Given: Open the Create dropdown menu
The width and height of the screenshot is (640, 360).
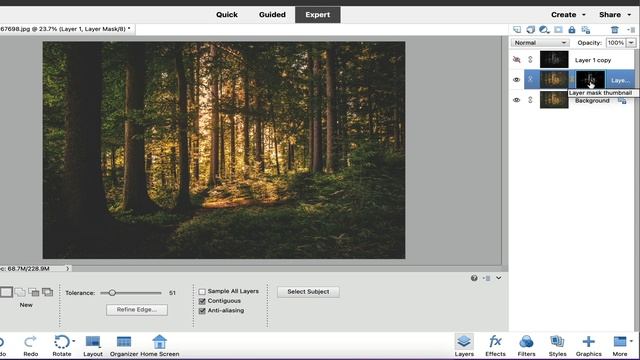Looking at the screenshot, I should (568, 15).
